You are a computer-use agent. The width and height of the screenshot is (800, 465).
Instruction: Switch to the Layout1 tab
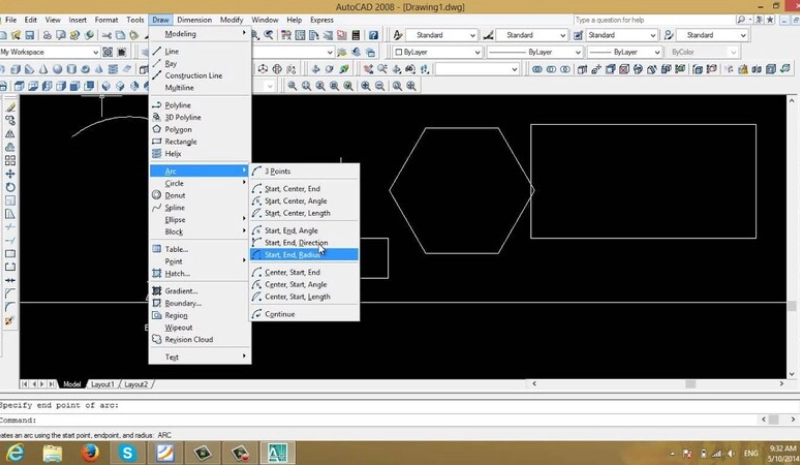pos(103,384)
